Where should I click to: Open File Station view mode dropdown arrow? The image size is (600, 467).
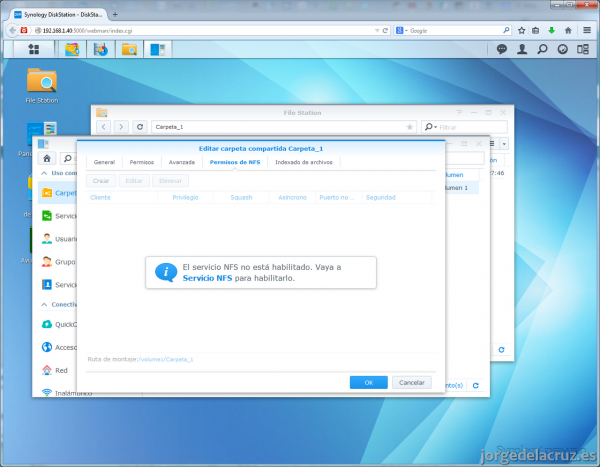(504, 144)
